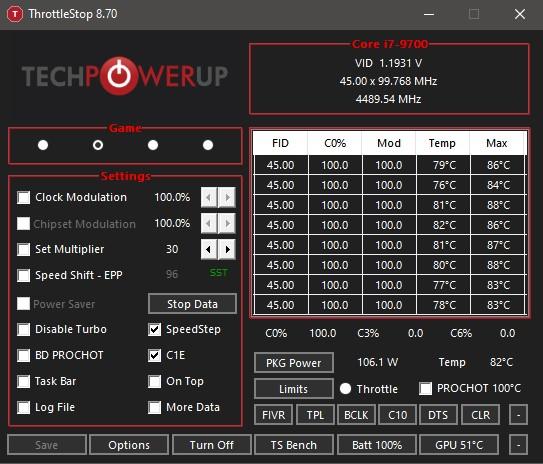Open the PKG Power button
Viewport: 543px width, 464px height.
(x=294, y=363)
